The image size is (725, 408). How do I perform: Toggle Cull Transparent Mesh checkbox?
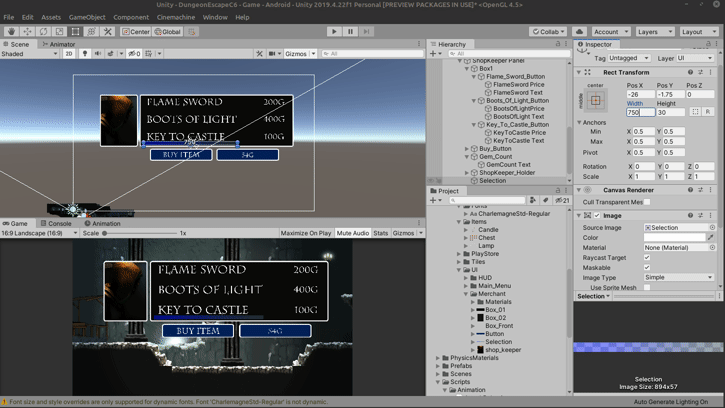pos(647,202)
